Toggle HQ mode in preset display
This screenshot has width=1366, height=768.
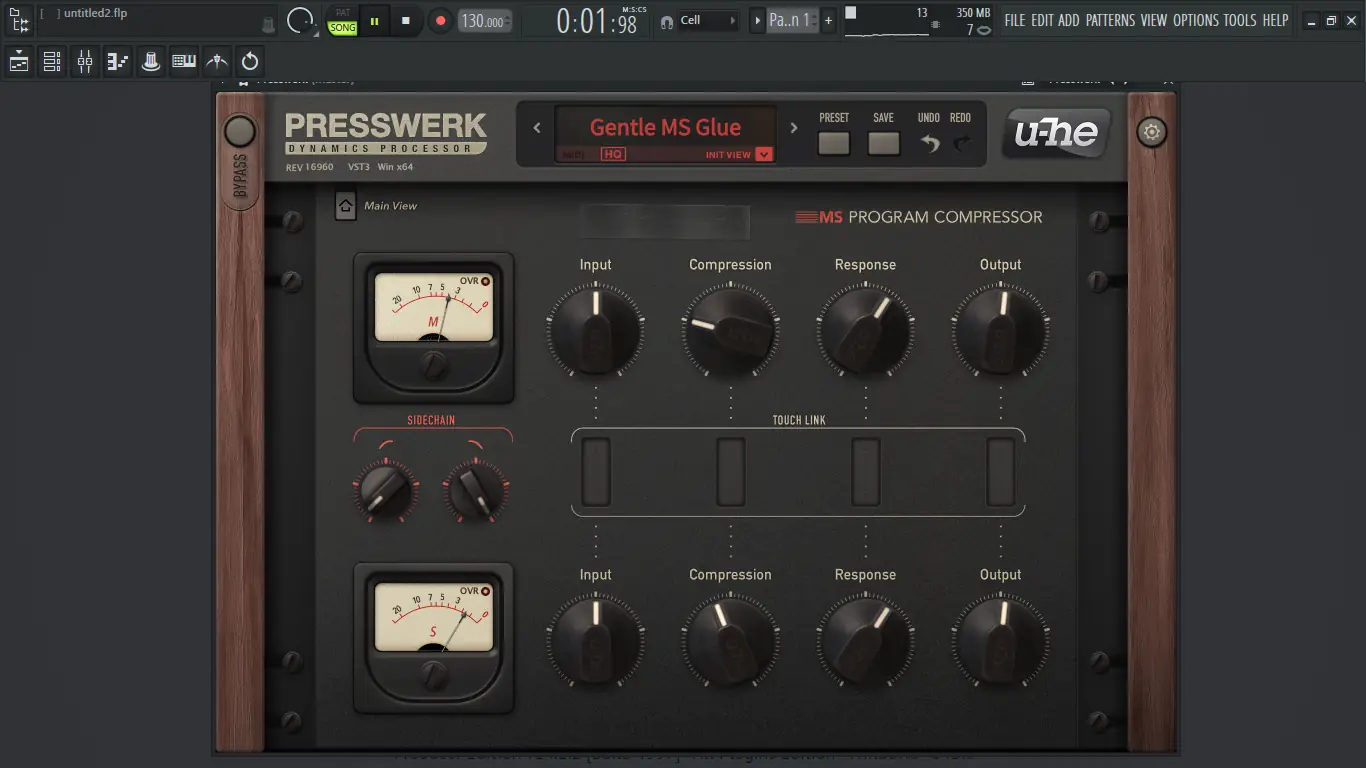[x=612, y=154]
